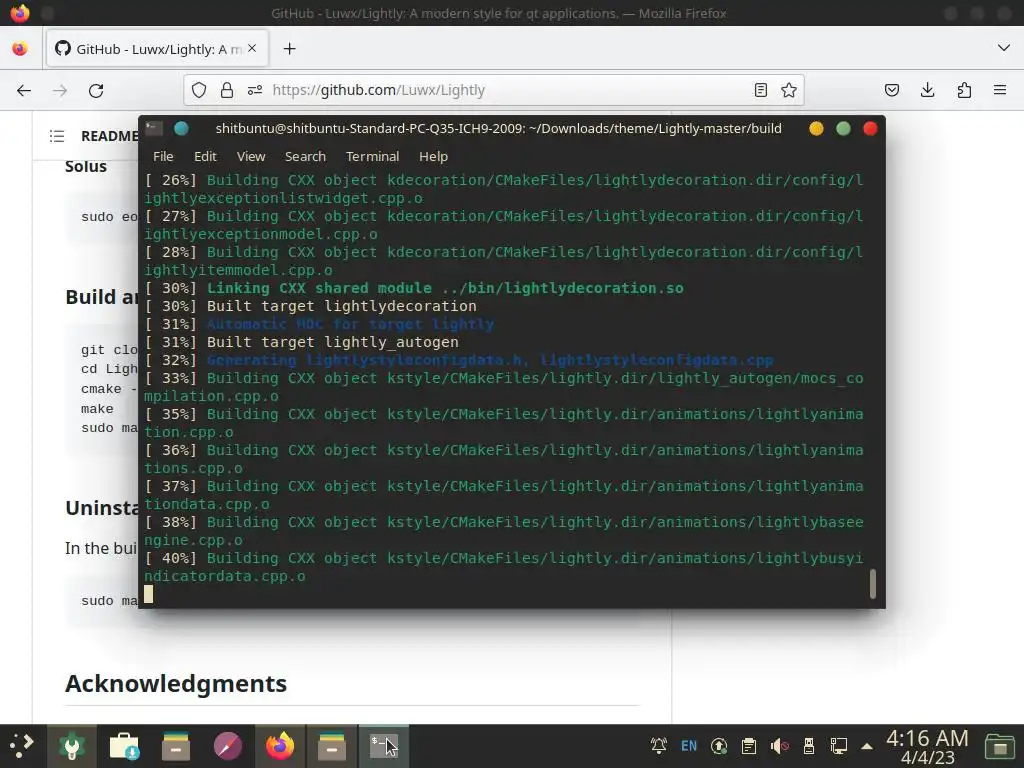Open the Pocket save icon
Viewport: 1024px width, 768px height.
[x=891, y=90]
